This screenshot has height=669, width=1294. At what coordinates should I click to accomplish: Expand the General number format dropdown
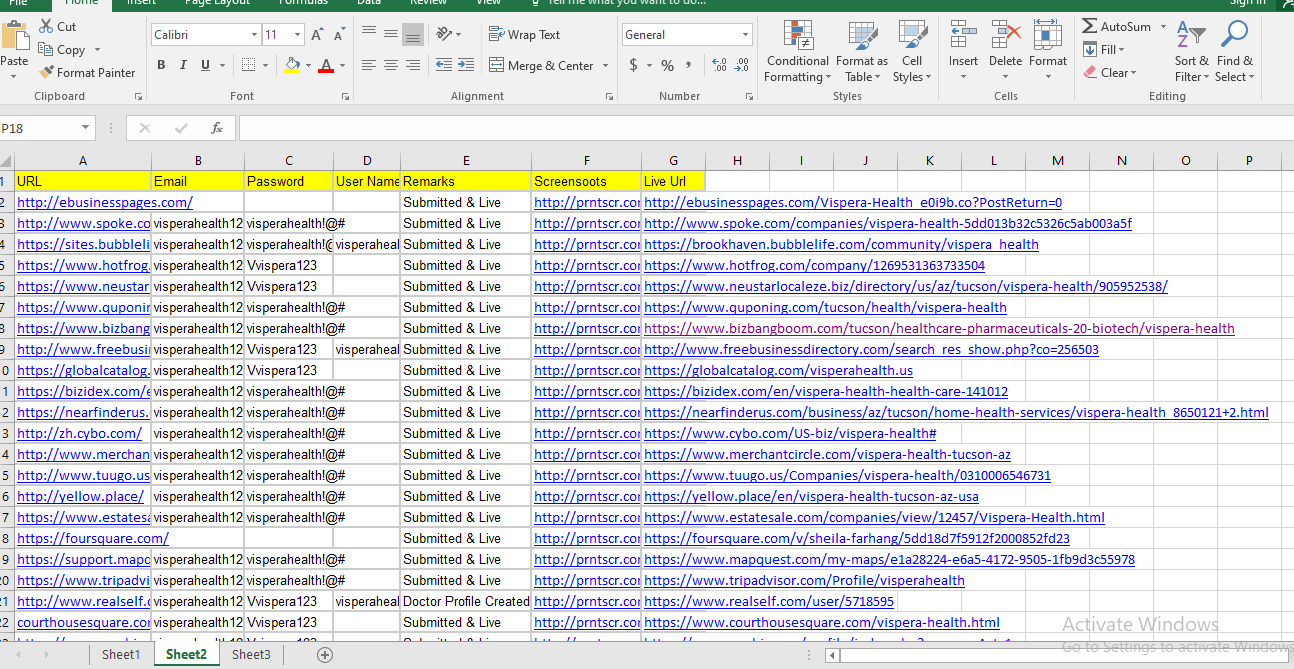[x=745, y=35]
